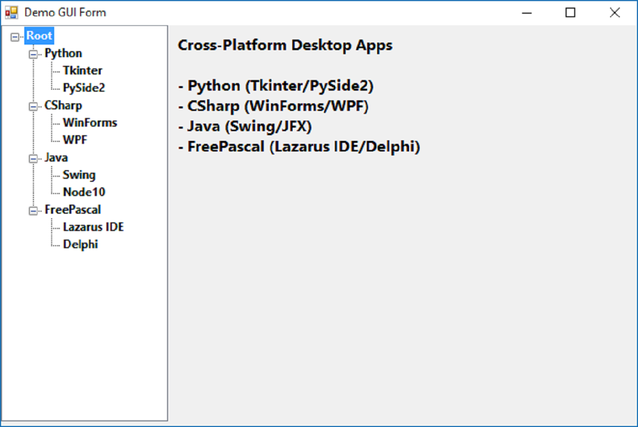The height and width of the screenshot is (427, 638).
Task: Select the WinForms tree item
Action: coord(90,123)
